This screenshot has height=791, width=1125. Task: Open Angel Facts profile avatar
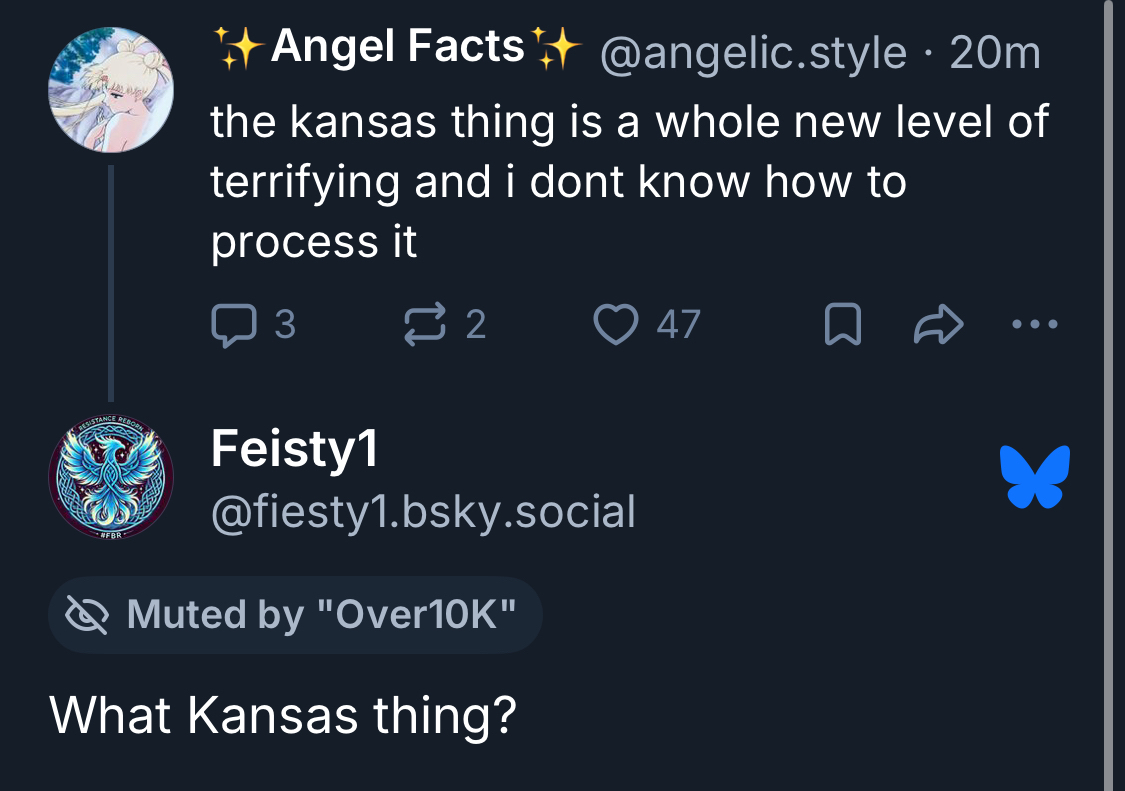pyautogui.click(x=111, y=90)
